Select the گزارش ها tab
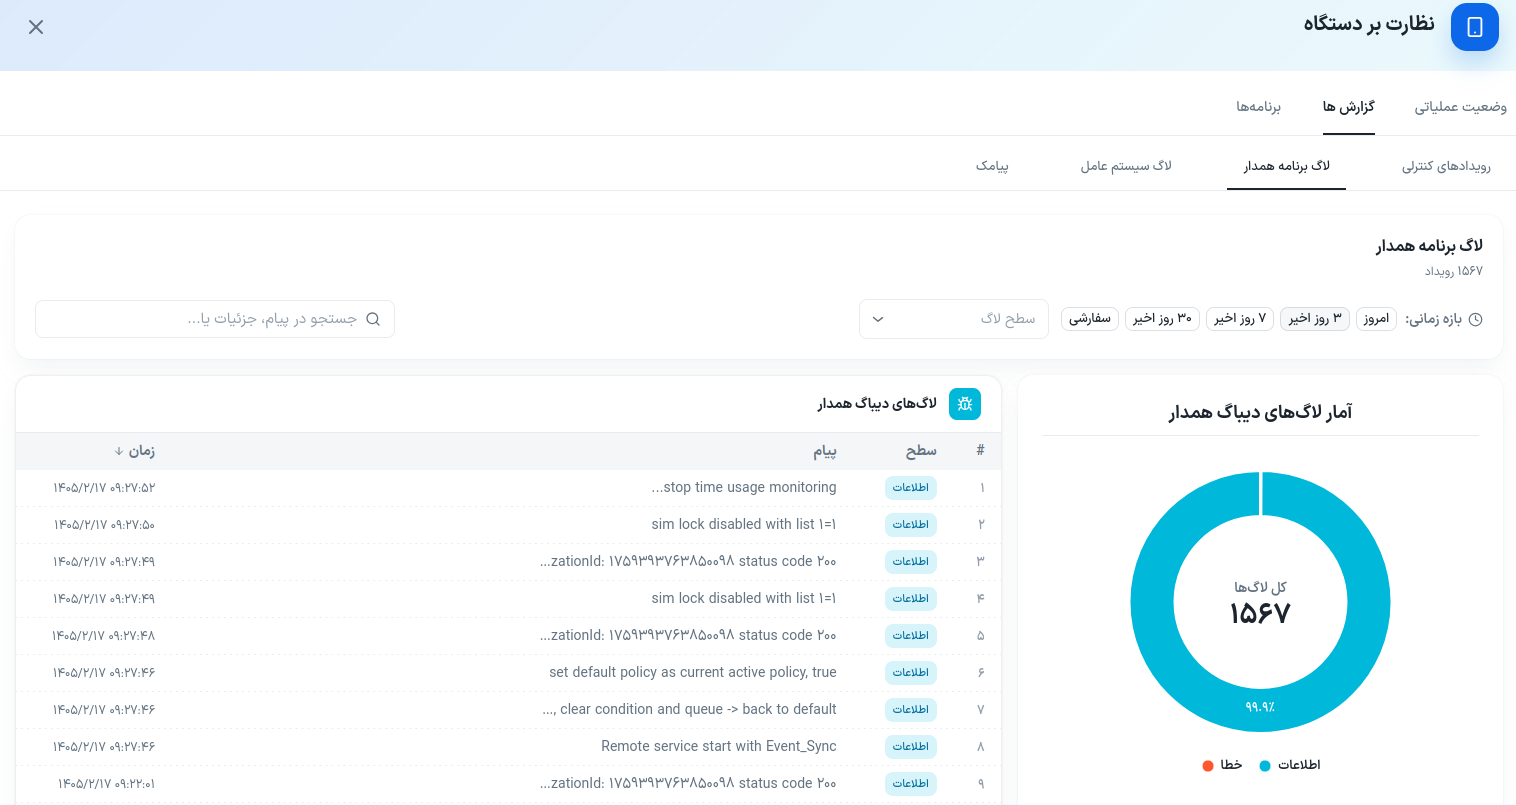The image size is (1516, 805). [1349, 107]
